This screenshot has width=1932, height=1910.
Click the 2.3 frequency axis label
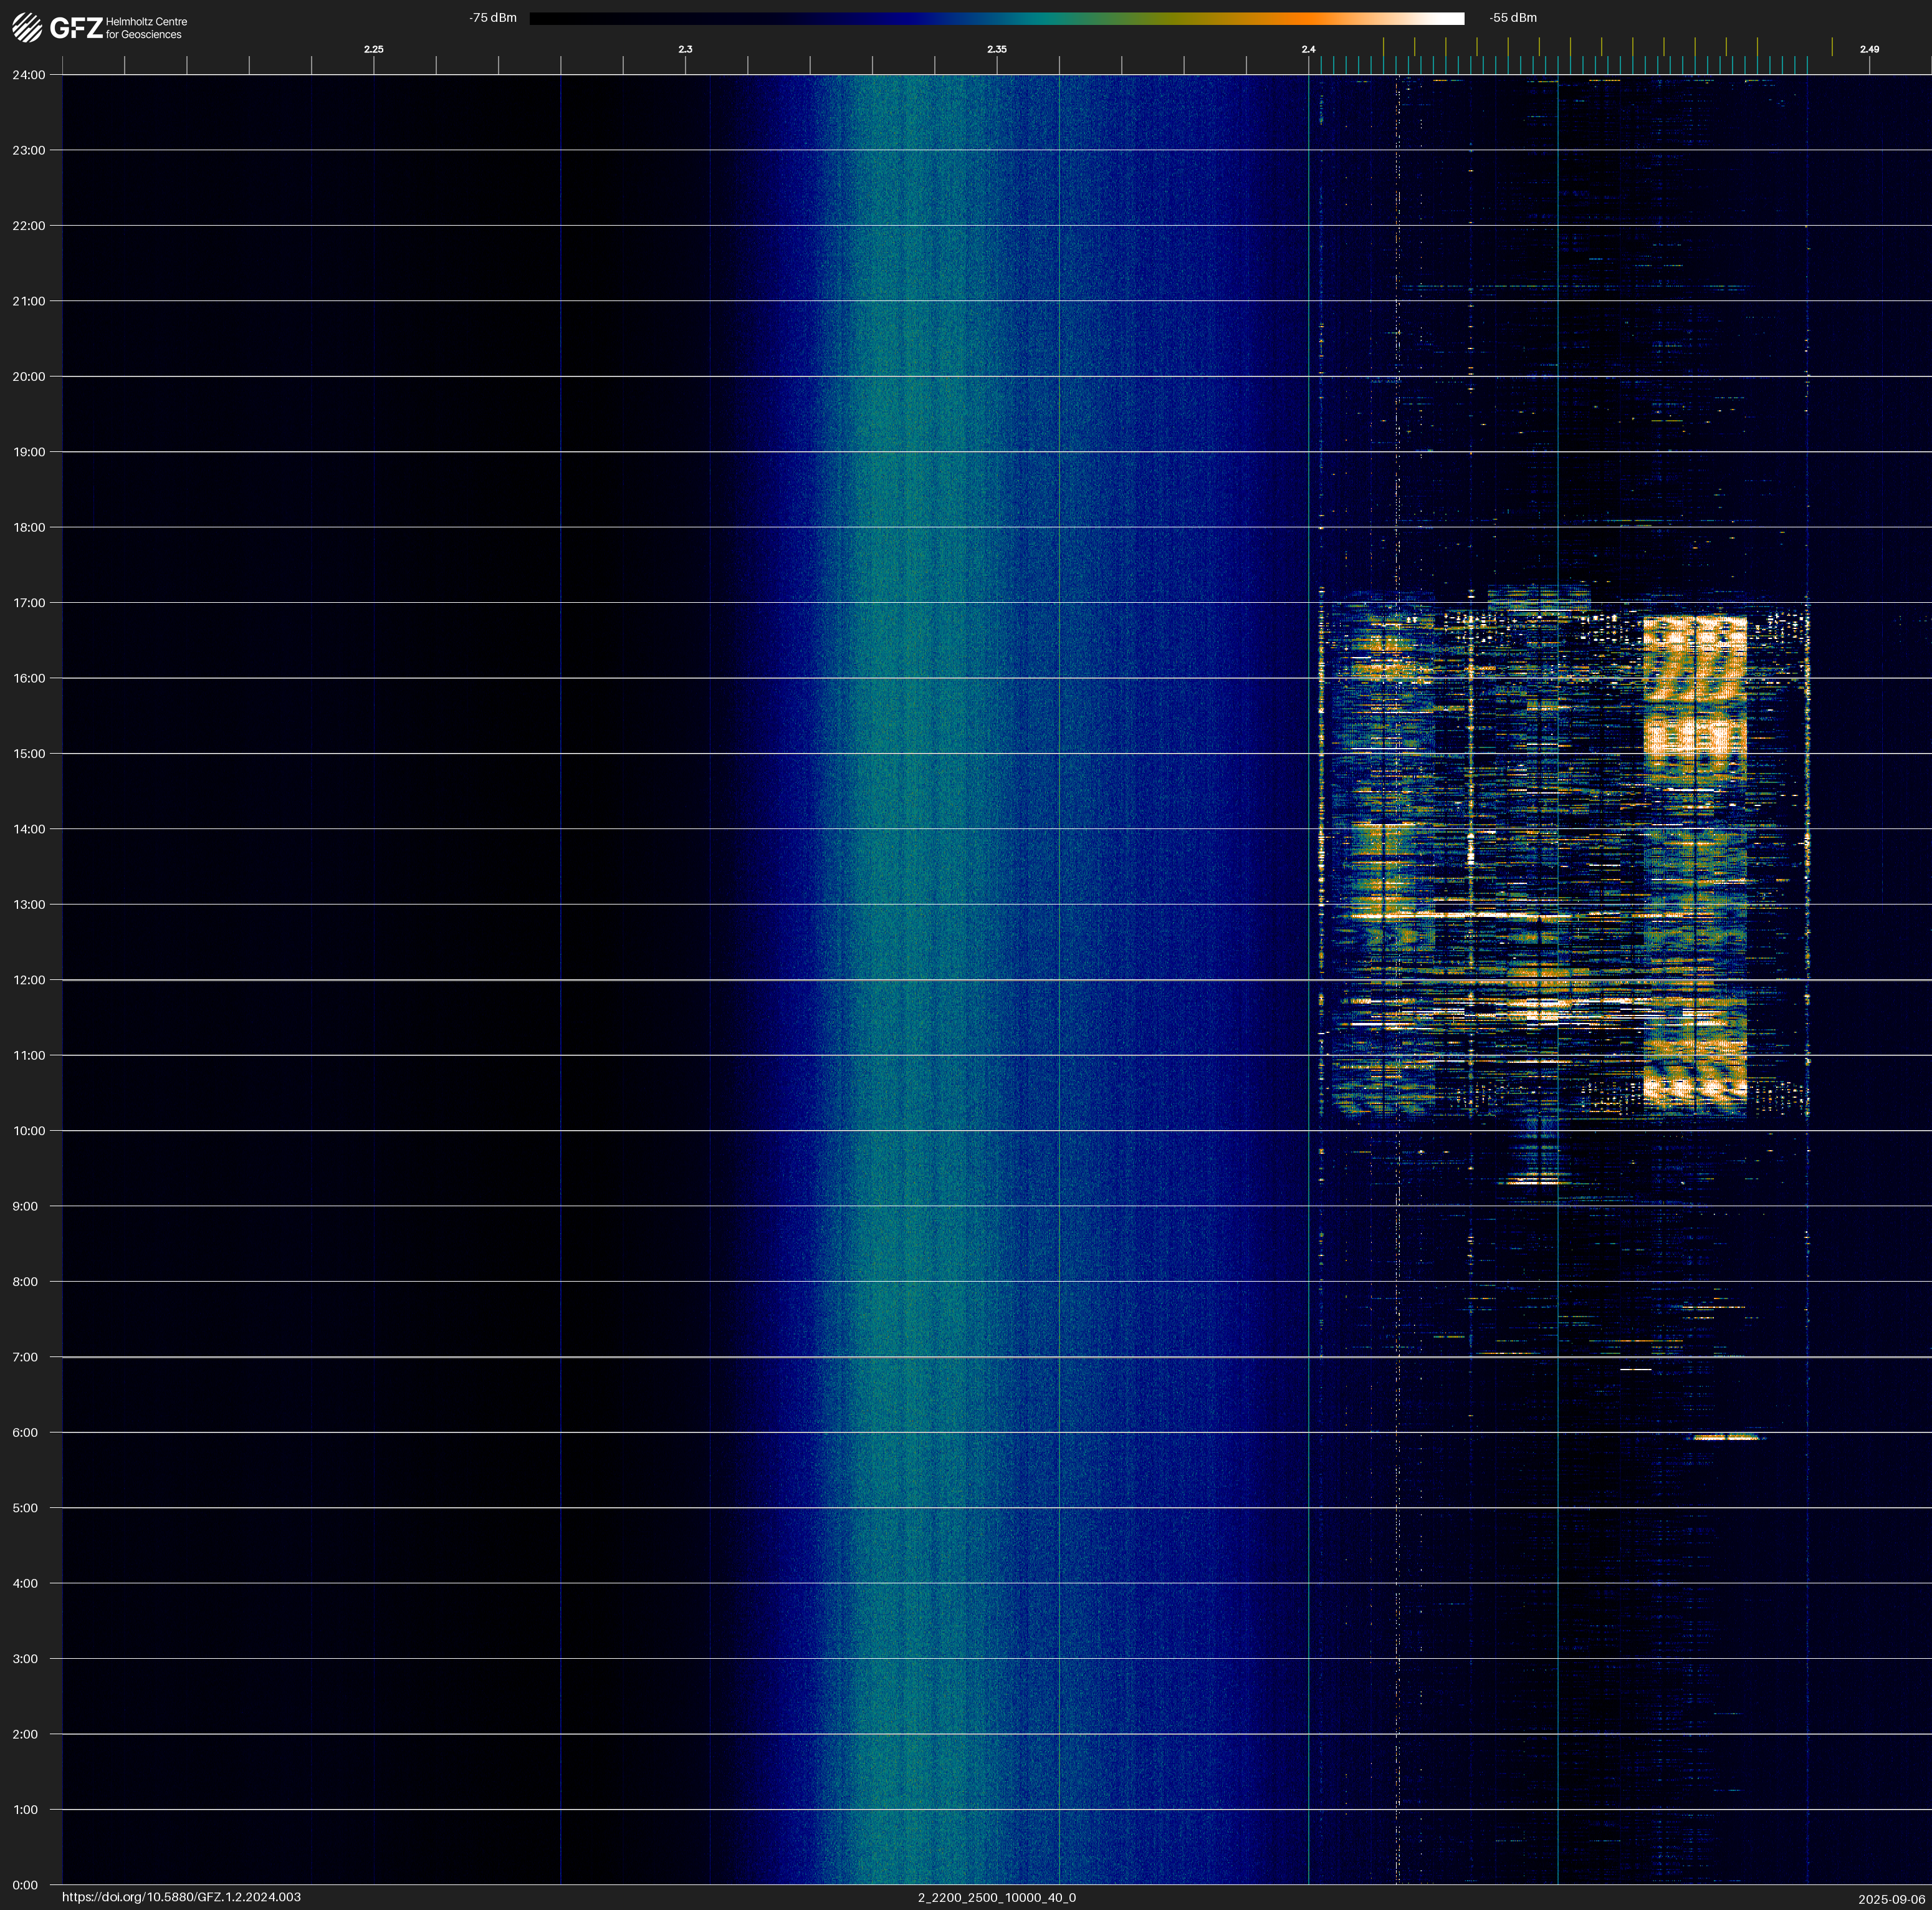(685, 49)
